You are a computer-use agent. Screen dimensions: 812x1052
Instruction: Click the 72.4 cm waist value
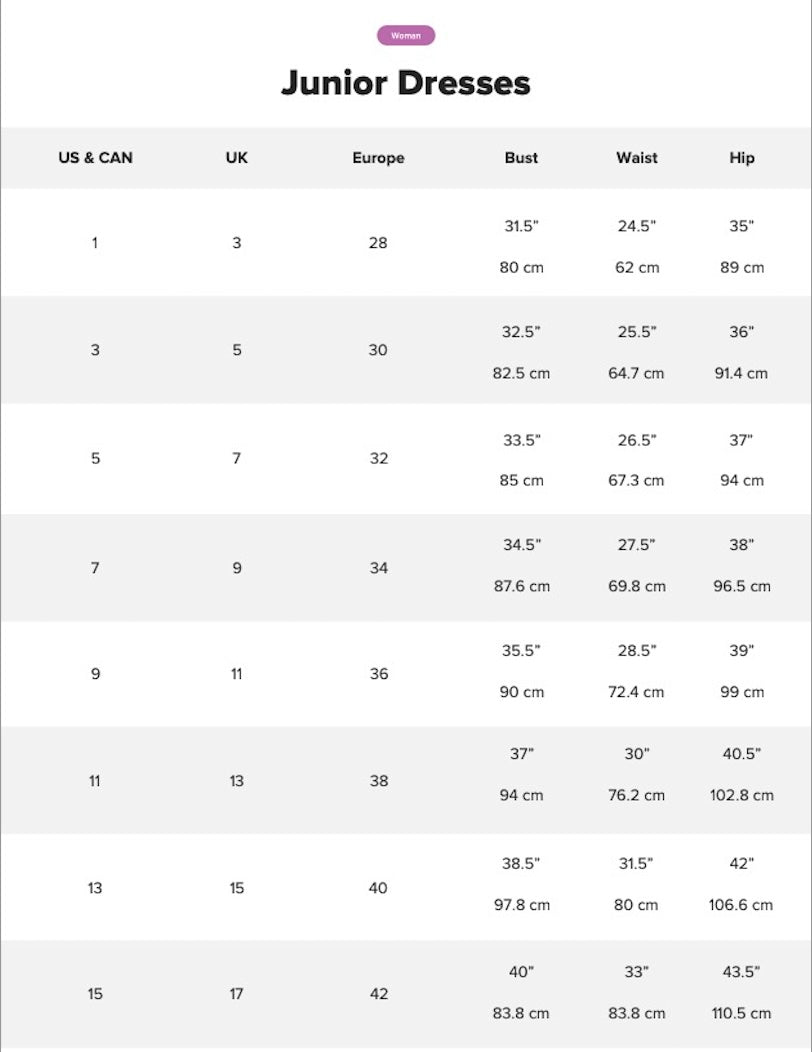(636, 692)
